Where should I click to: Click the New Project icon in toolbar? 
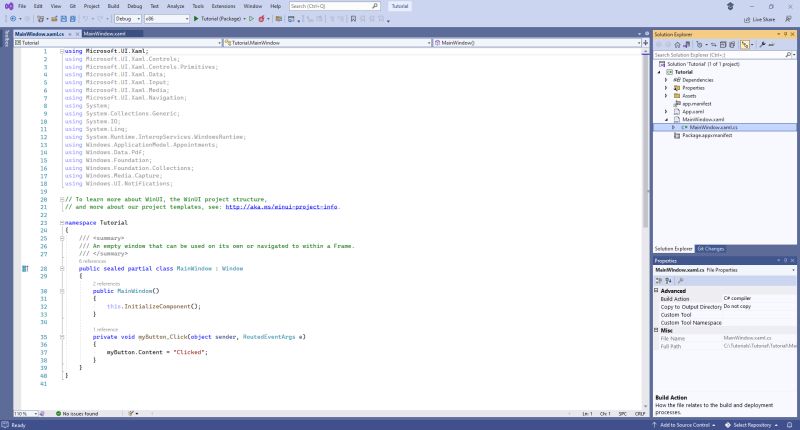(x=40, y=19)
